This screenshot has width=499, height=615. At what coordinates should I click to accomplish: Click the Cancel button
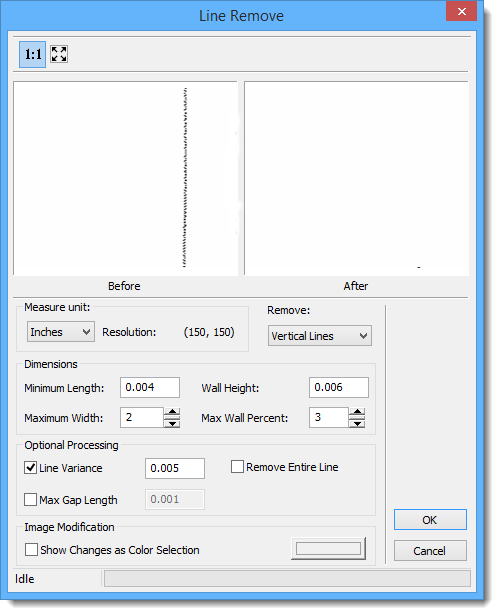pyautogui.click(x=430, y=551)
